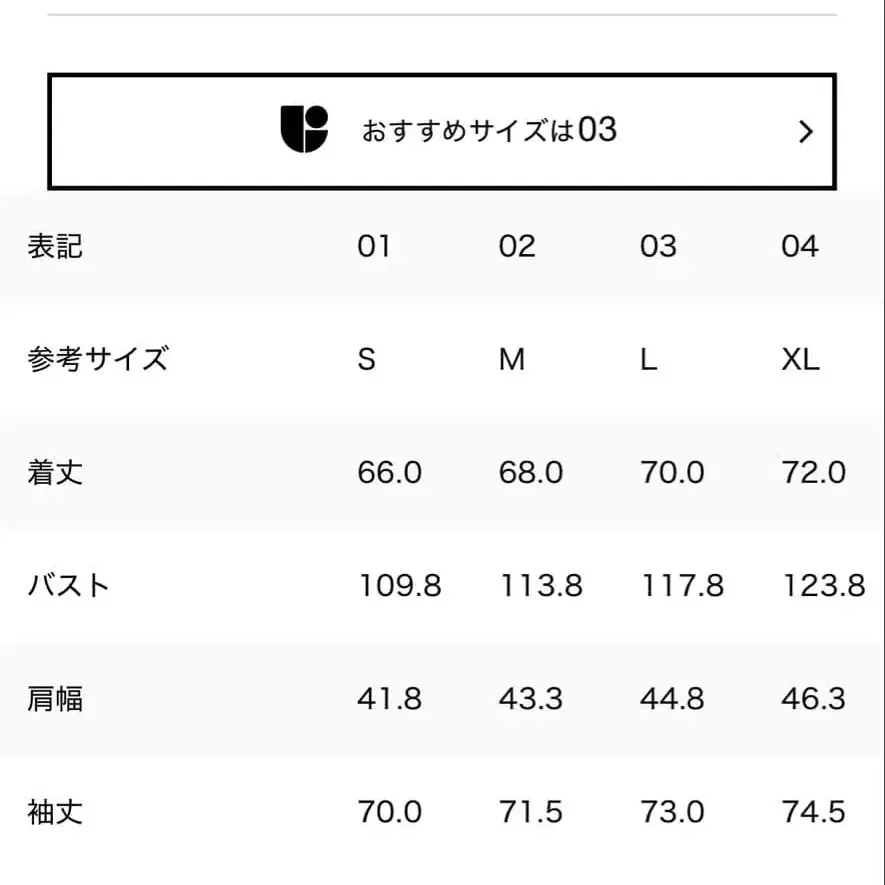Select the recommended size 03 column header
The width and height of the screenshot is (885, 885).
(x=658, y=246)
